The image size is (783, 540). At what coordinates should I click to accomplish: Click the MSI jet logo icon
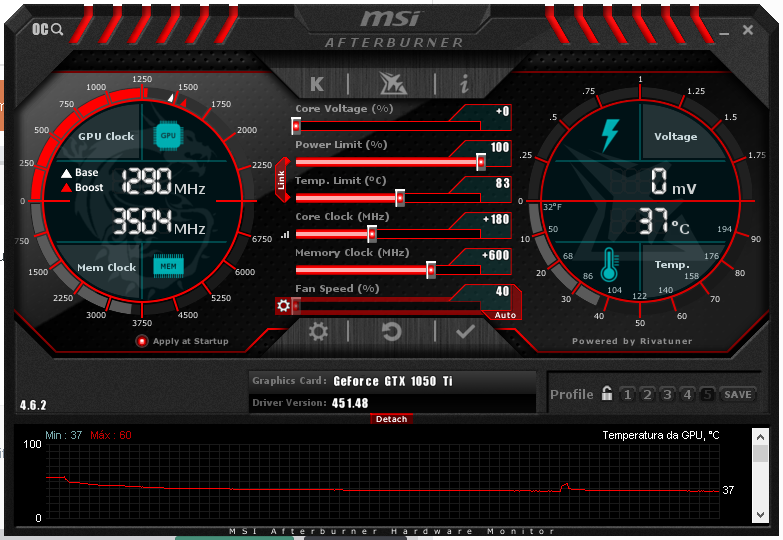coord(393,83)
